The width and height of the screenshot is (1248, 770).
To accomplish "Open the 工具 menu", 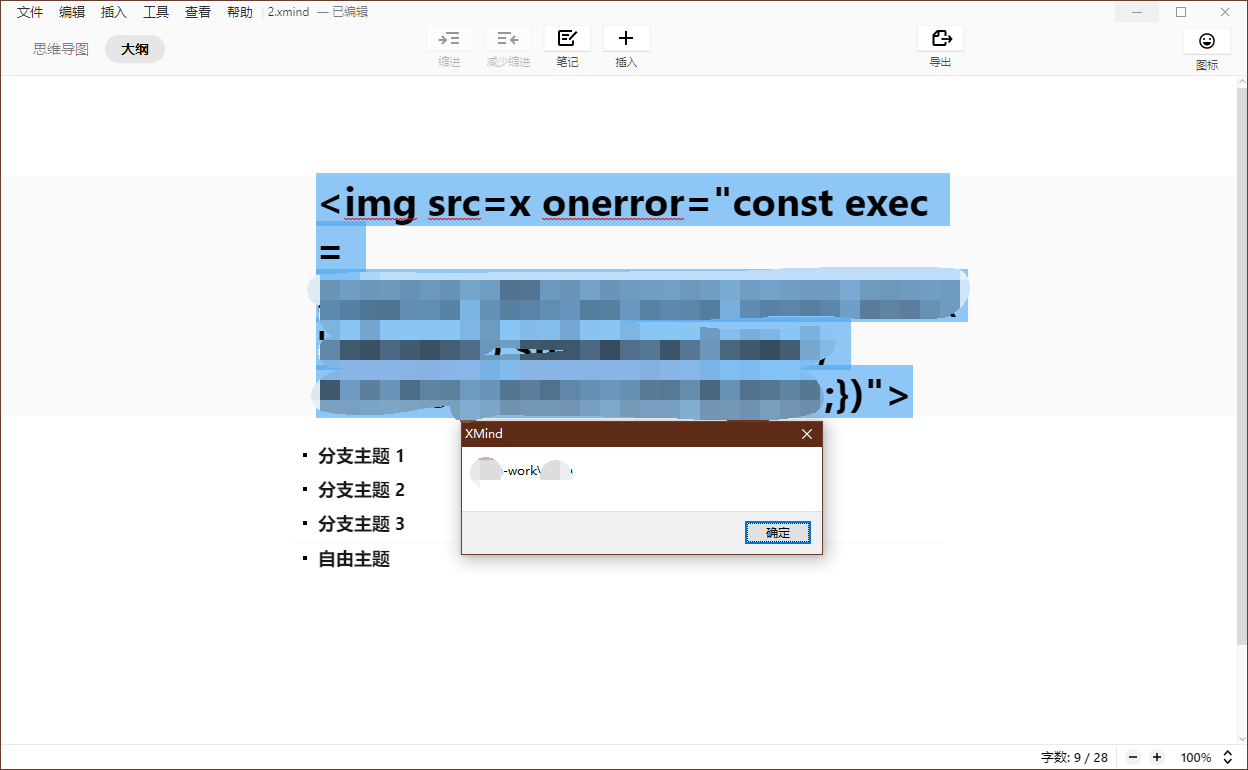I will 156,12.
